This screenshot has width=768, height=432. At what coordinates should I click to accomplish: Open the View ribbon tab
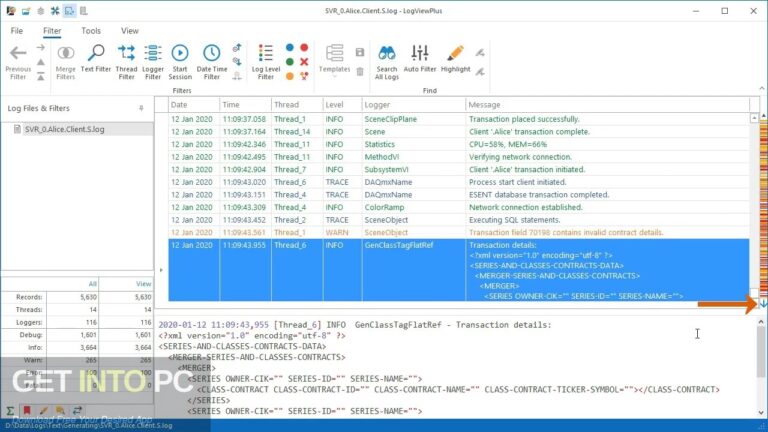pos(130,31)
